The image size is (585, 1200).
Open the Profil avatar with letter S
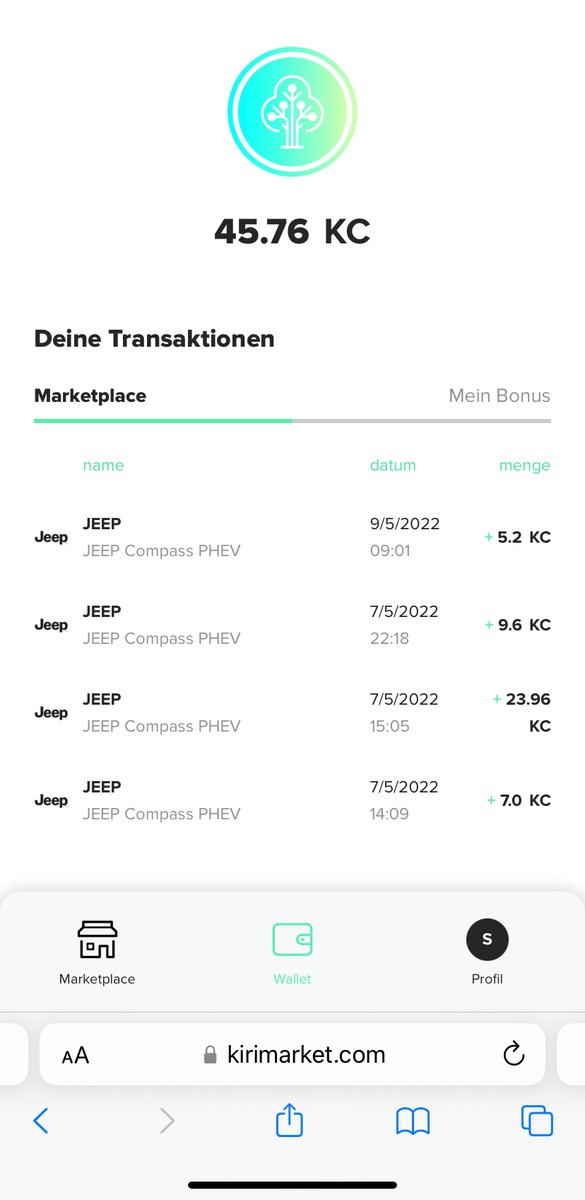[x=487, y=939]
